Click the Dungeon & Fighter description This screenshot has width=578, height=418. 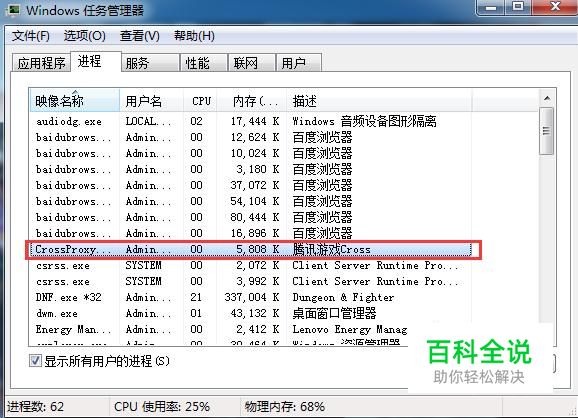343,297
